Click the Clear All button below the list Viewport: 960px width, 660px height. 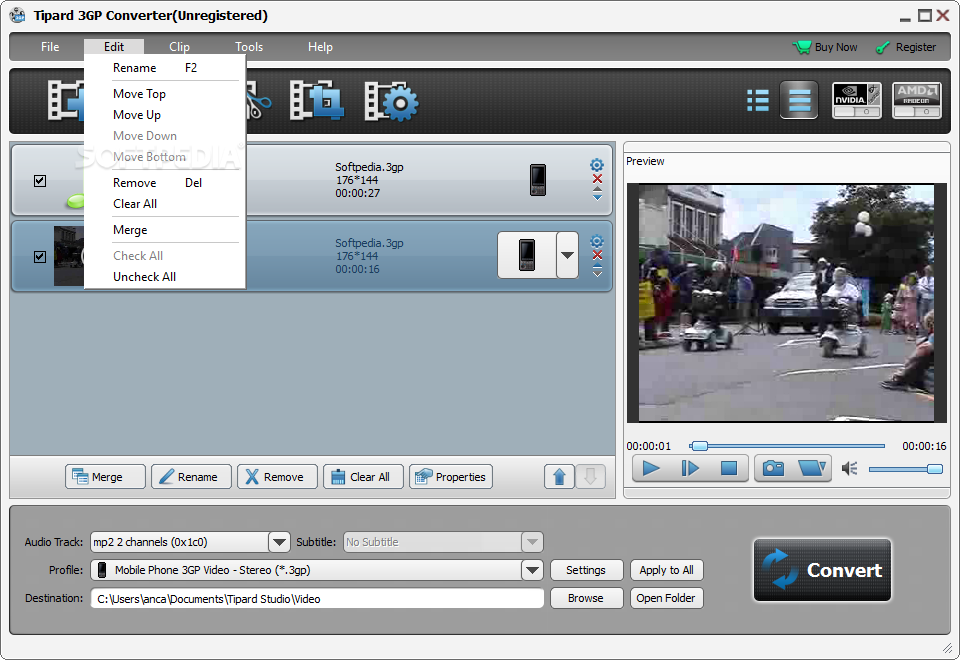click(x=363, y=476)
